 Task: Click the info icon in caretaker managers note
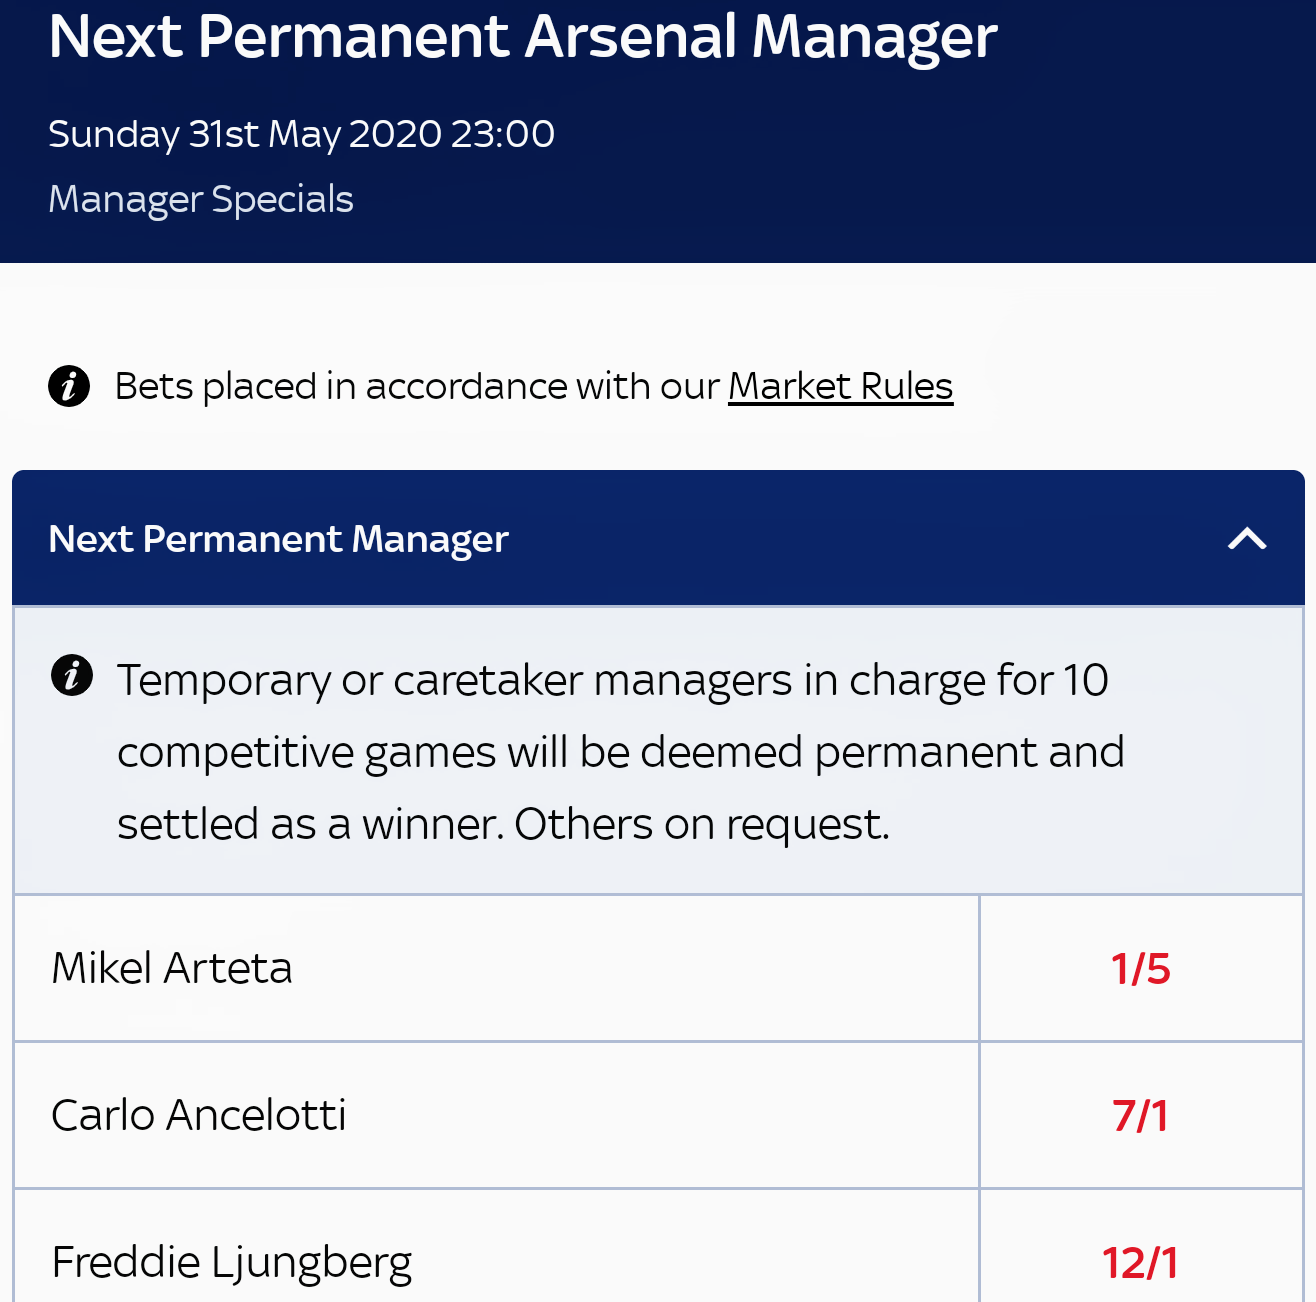tap(72, 675)
